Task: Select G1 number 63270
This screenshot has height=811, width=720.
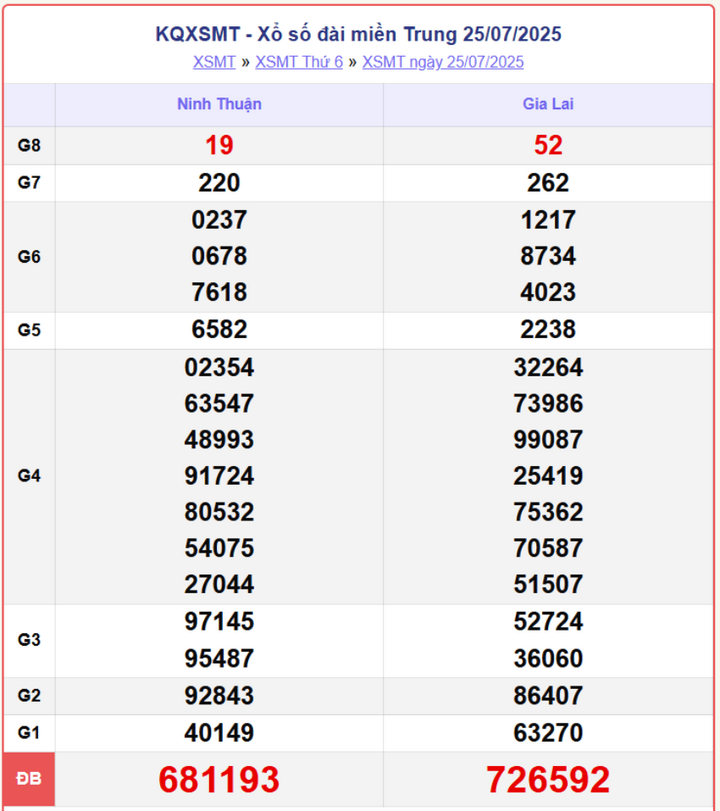Action: point(548,733)
